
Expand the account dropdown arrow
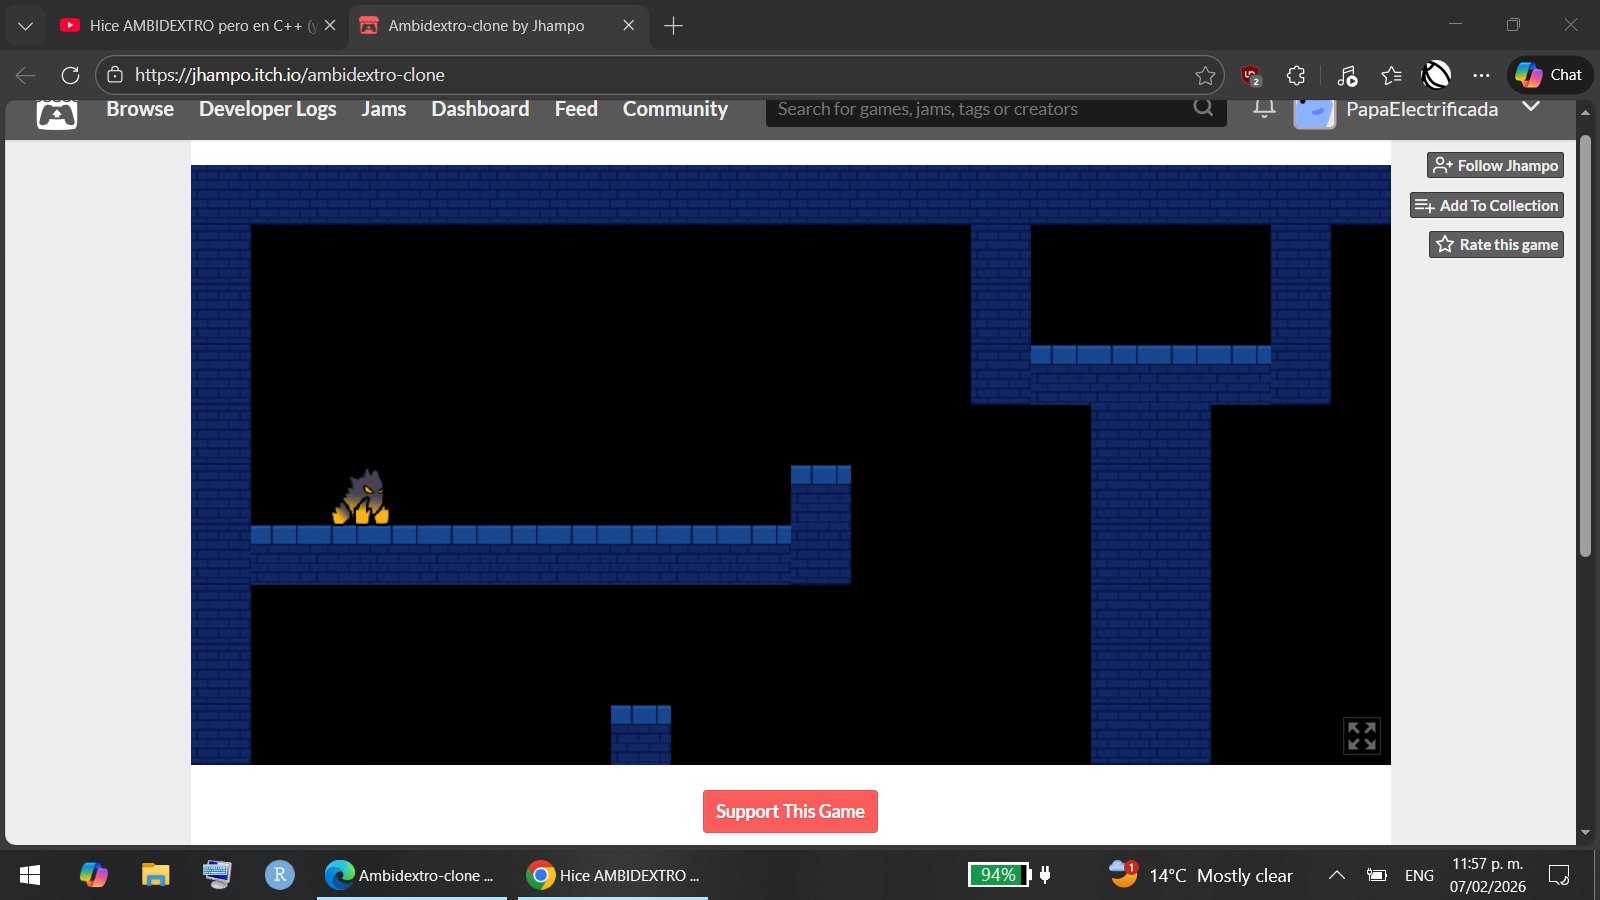(x=1530, y=106)
